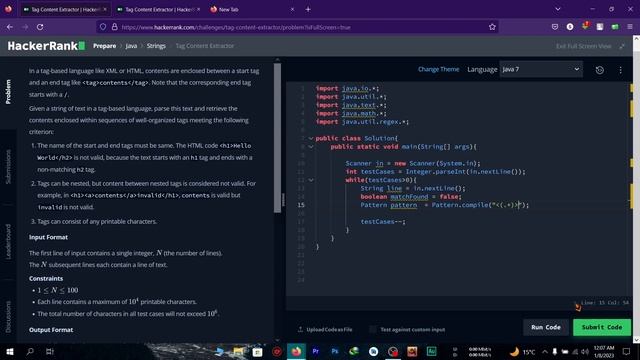Bookmark this page with the star icon
The width and height of the screenshot is (640, 360).
pyautogui.click(x=492, y=27)
